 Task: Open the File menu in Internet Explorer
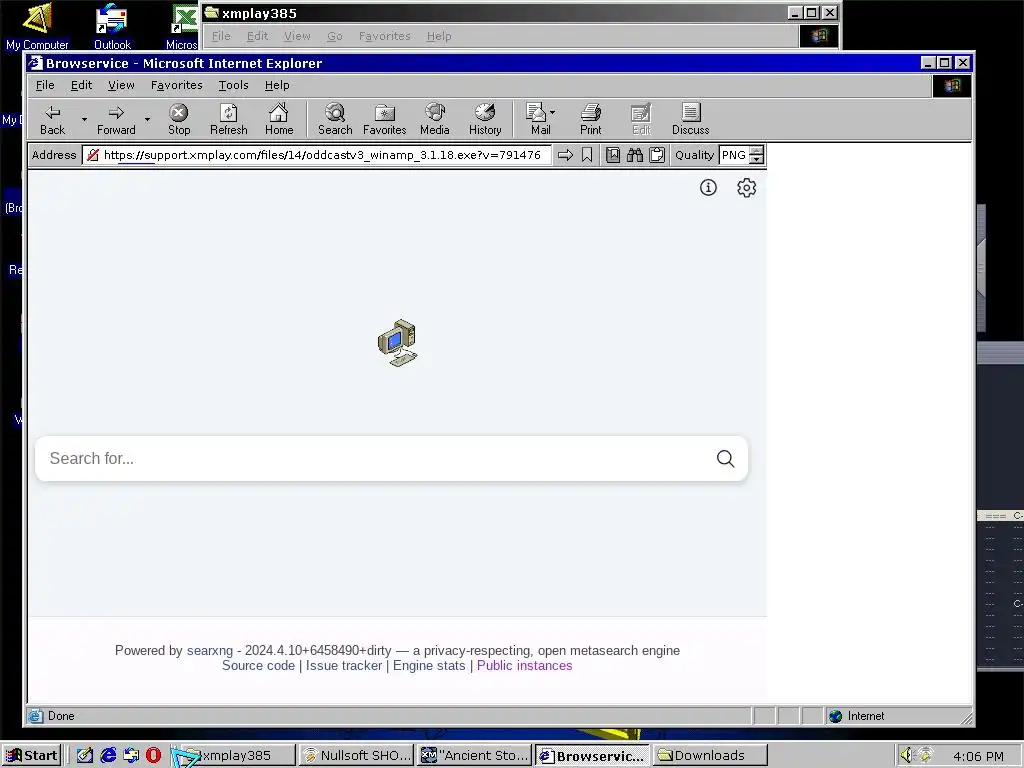click(44, 85)
